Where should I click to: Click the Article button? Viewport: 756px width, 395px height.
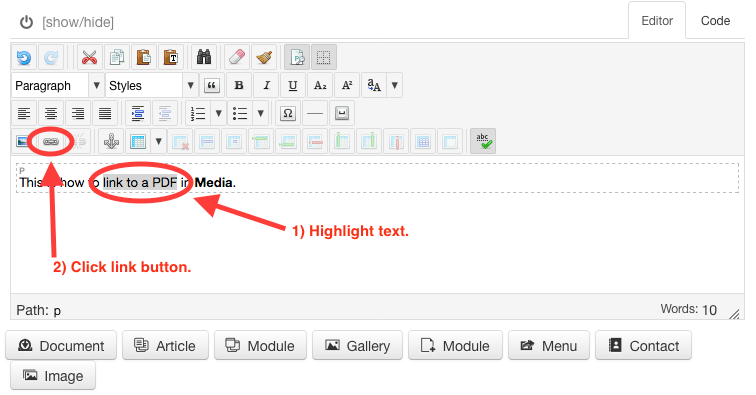point(165,345)
